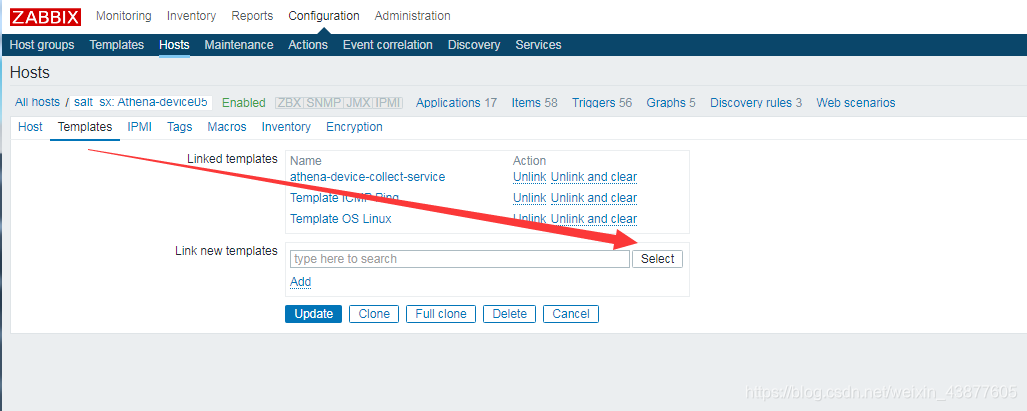The image size is (1027, 411).
Task: Switch to the Templates tab
Action: (85, 127)
